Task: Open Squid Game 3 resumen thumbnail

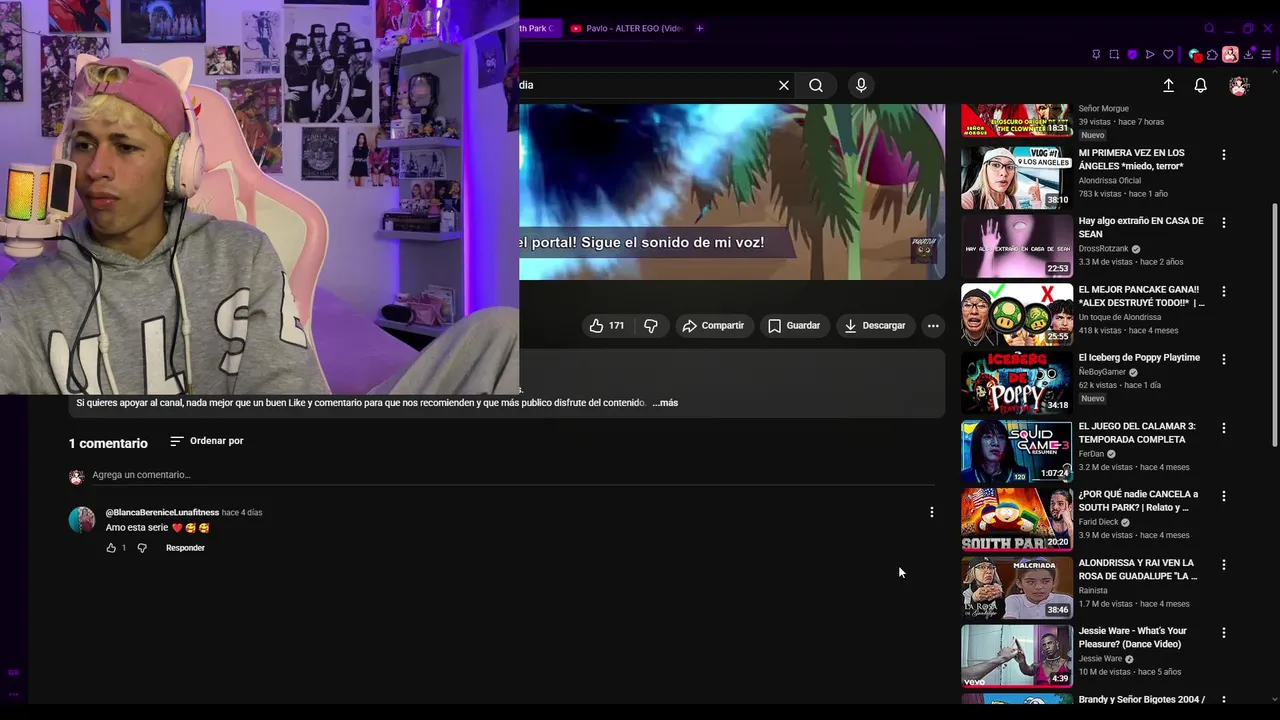Action: click(x=1017, y=452)
